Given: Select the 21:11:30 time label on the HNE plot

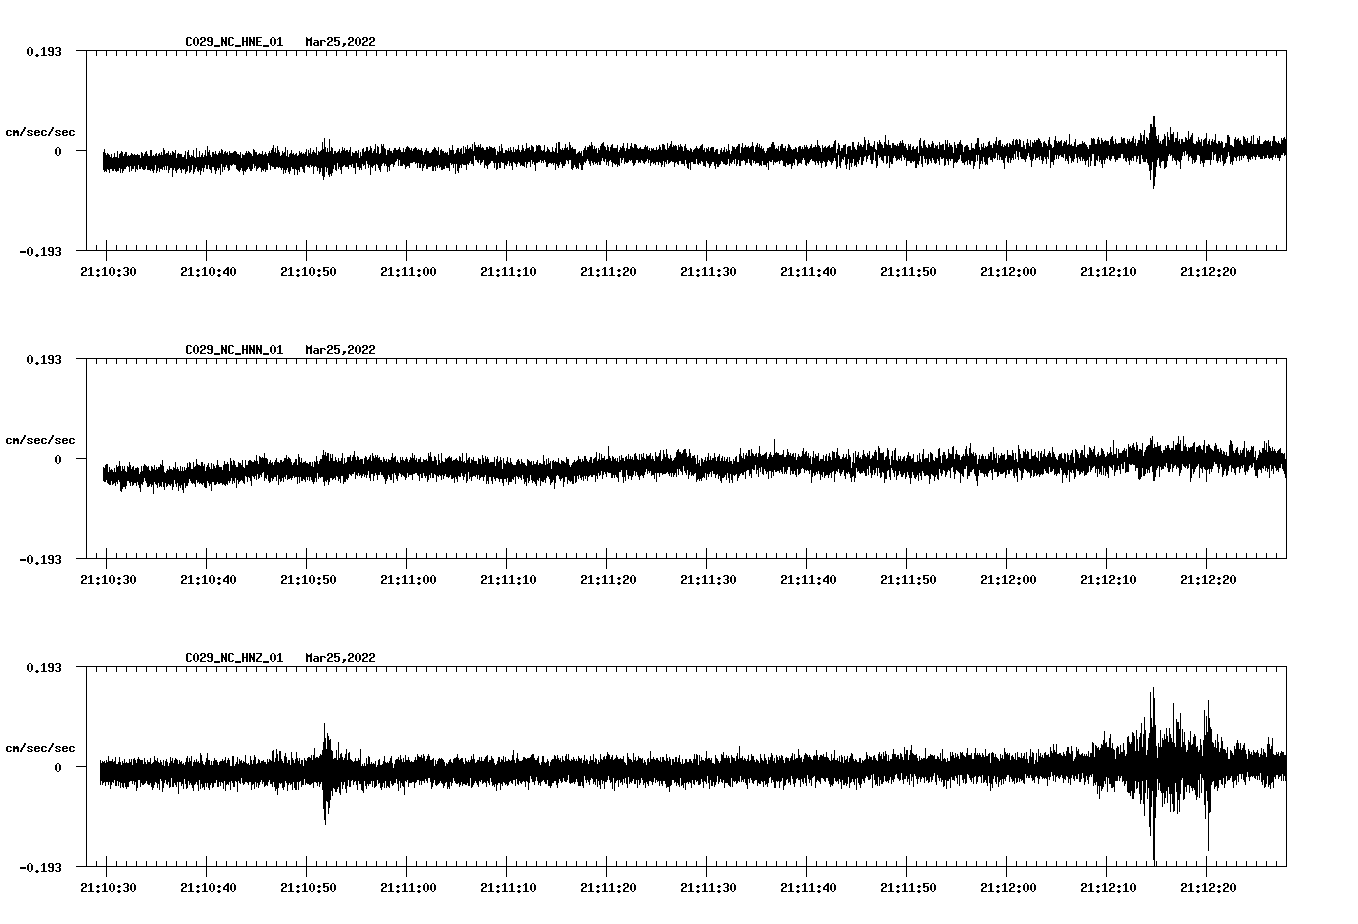Looking at the screenshot, I should [x=708, y=272].
